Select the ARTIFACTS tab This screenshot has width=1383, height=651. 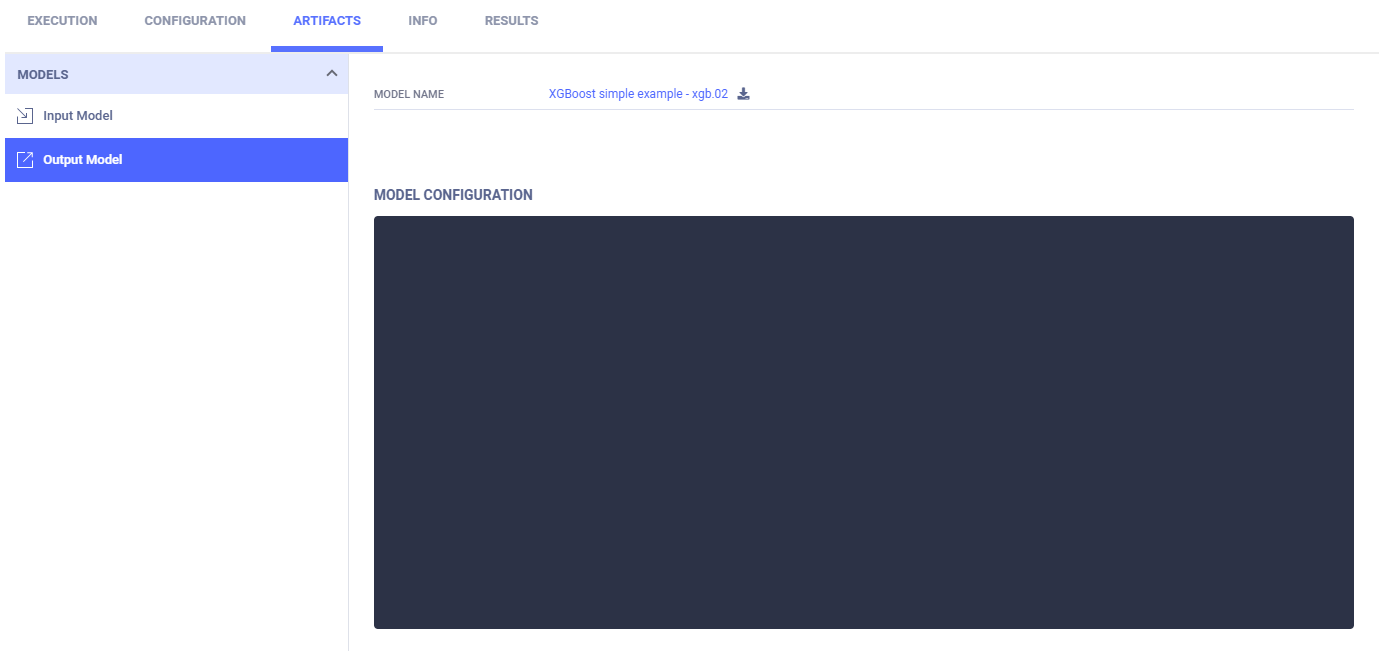327,21
